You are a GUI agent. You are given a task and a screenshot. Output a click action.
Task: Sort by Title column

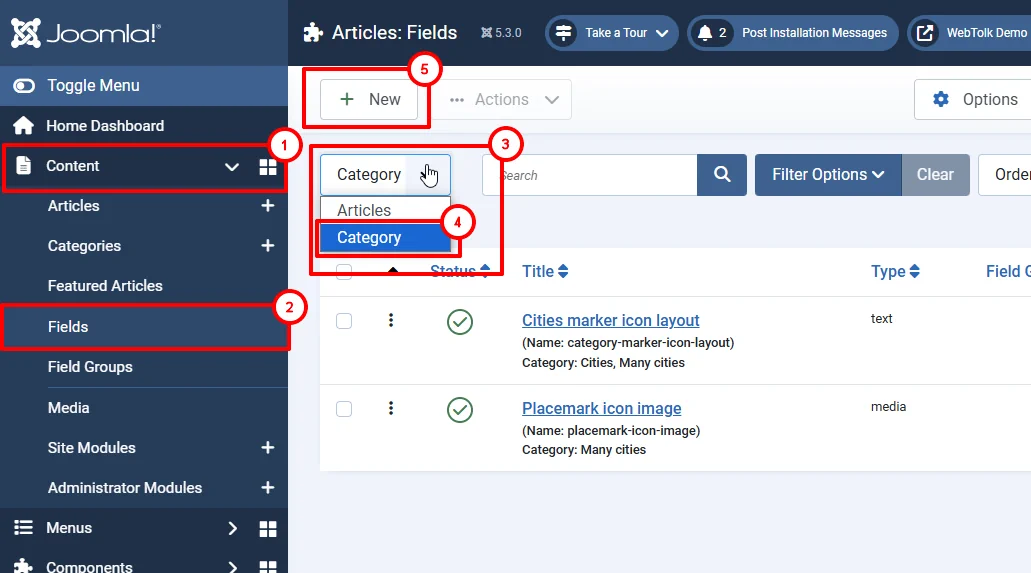point(545,271)
